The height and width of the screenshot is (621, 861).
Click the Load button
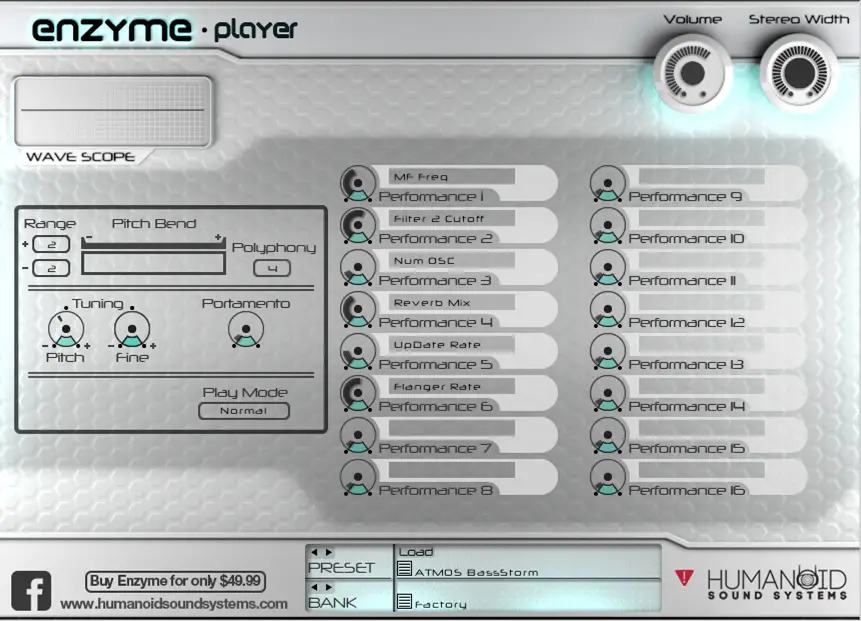click(x=416, y=552)
